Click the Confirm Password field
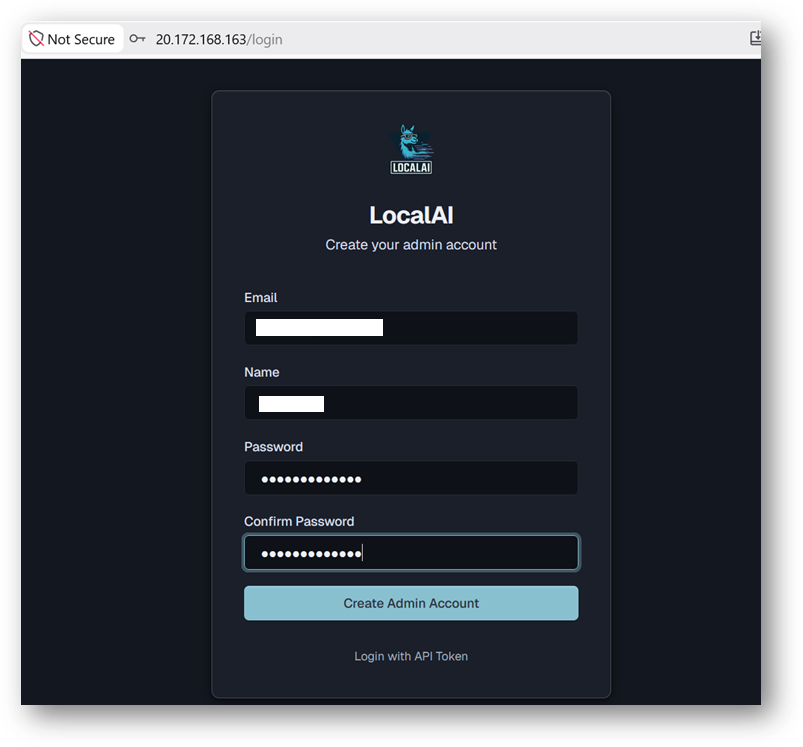Image resolution: width=803 pixels, height=747 pixels. point(411,552)
